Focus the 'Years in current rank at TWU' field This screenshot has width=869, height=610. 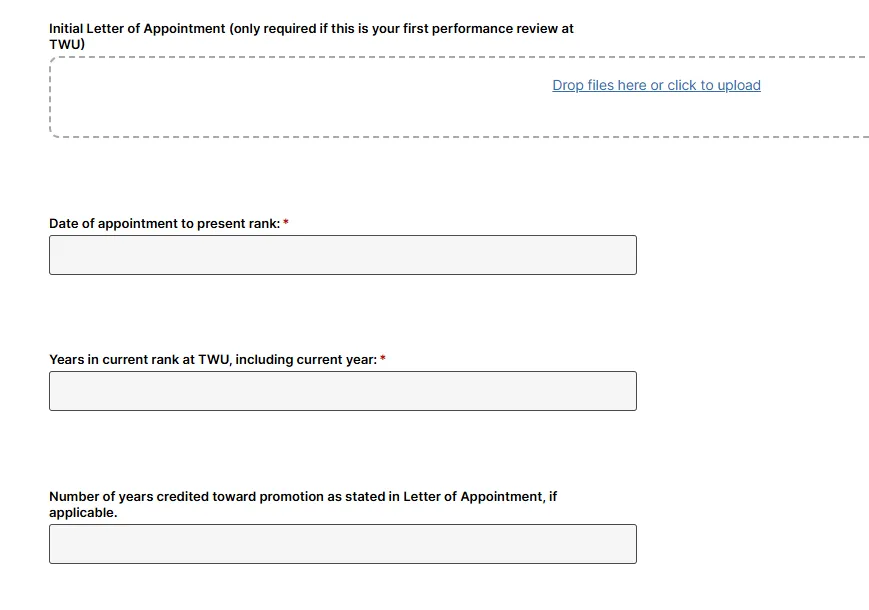coord(342,391)
